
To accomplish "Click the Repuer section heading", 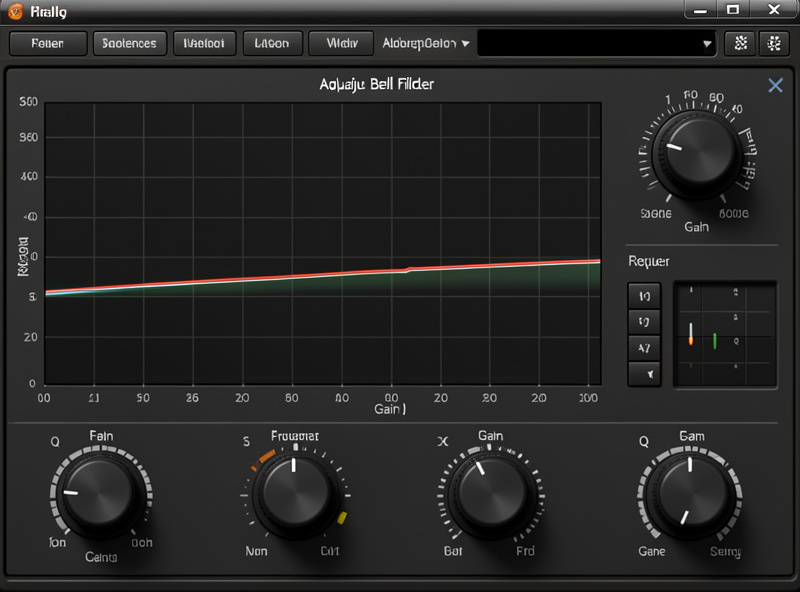I will pyautogui.click(x=648, y=261).
